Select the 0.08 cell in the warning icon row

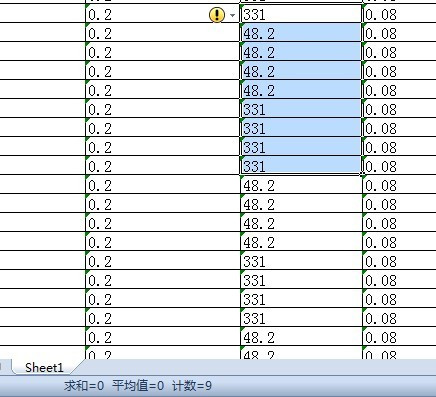click(399, 14)
